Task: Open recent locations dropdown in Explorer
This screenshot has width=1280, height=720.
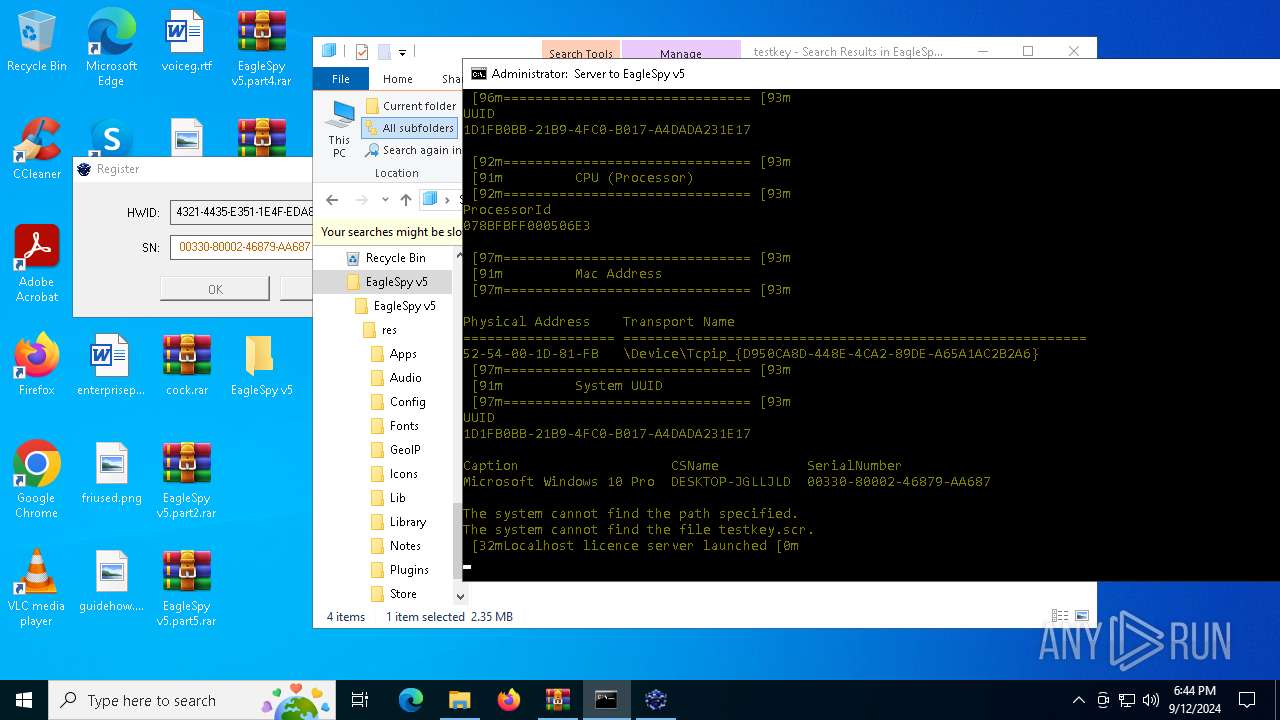Action: [x=385, y=199]
